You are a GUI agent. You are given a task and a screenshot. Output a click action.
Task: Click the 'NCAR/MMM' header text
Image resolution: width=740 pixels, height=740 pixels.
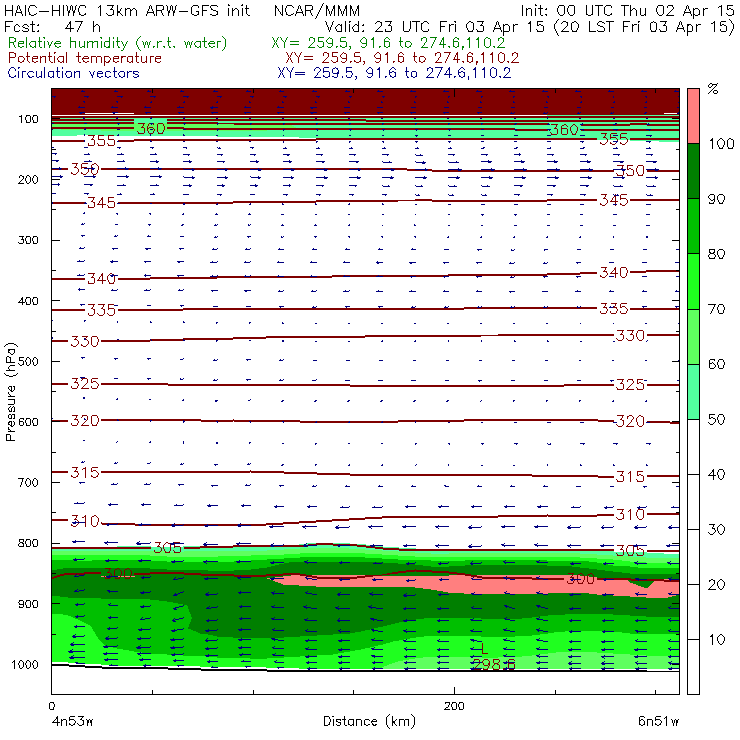click(317, 11)
